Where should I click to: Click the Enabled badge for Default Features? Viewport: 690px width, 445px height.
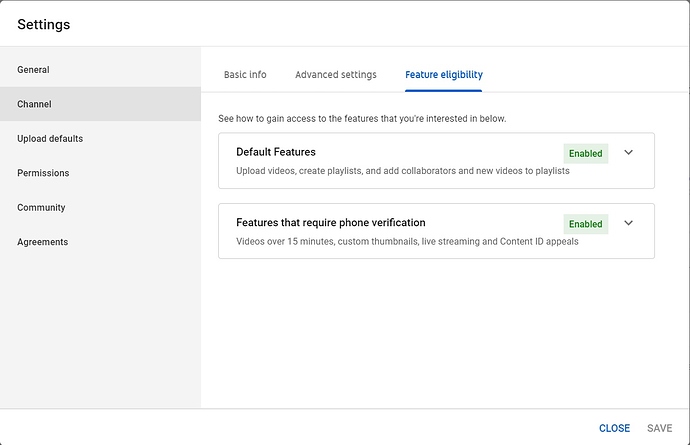click(585, 154)
